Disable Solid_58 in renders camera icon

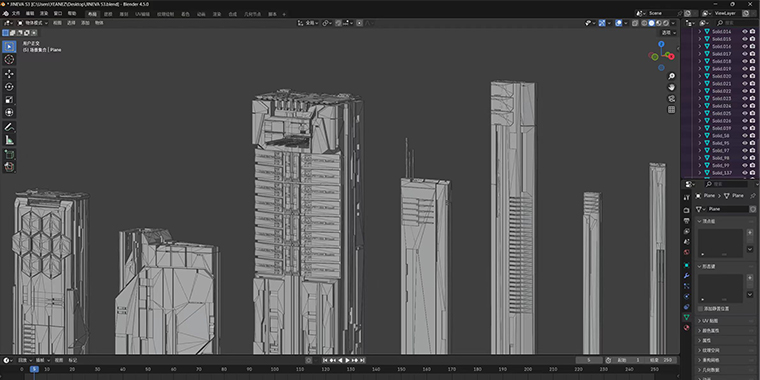tap(752, 136)
